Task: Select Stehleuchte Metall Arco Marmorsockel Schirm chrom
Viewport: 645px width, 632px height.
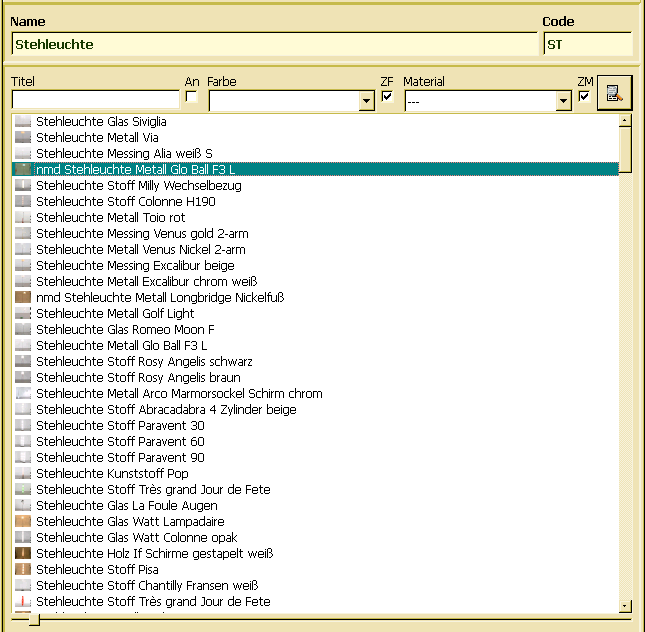Action: pos(179,394)
